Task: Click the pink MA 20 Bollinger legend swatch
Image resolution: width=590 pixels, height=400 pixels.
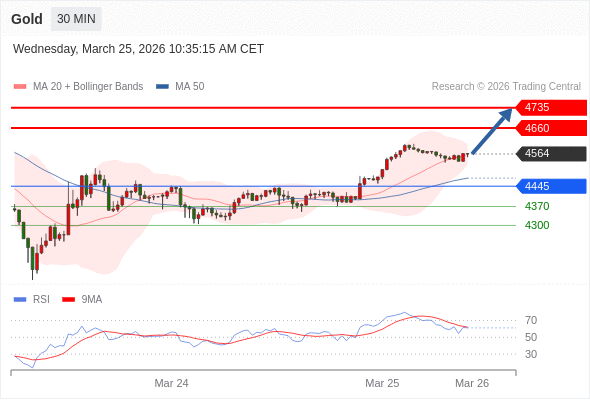Action: 20,87
